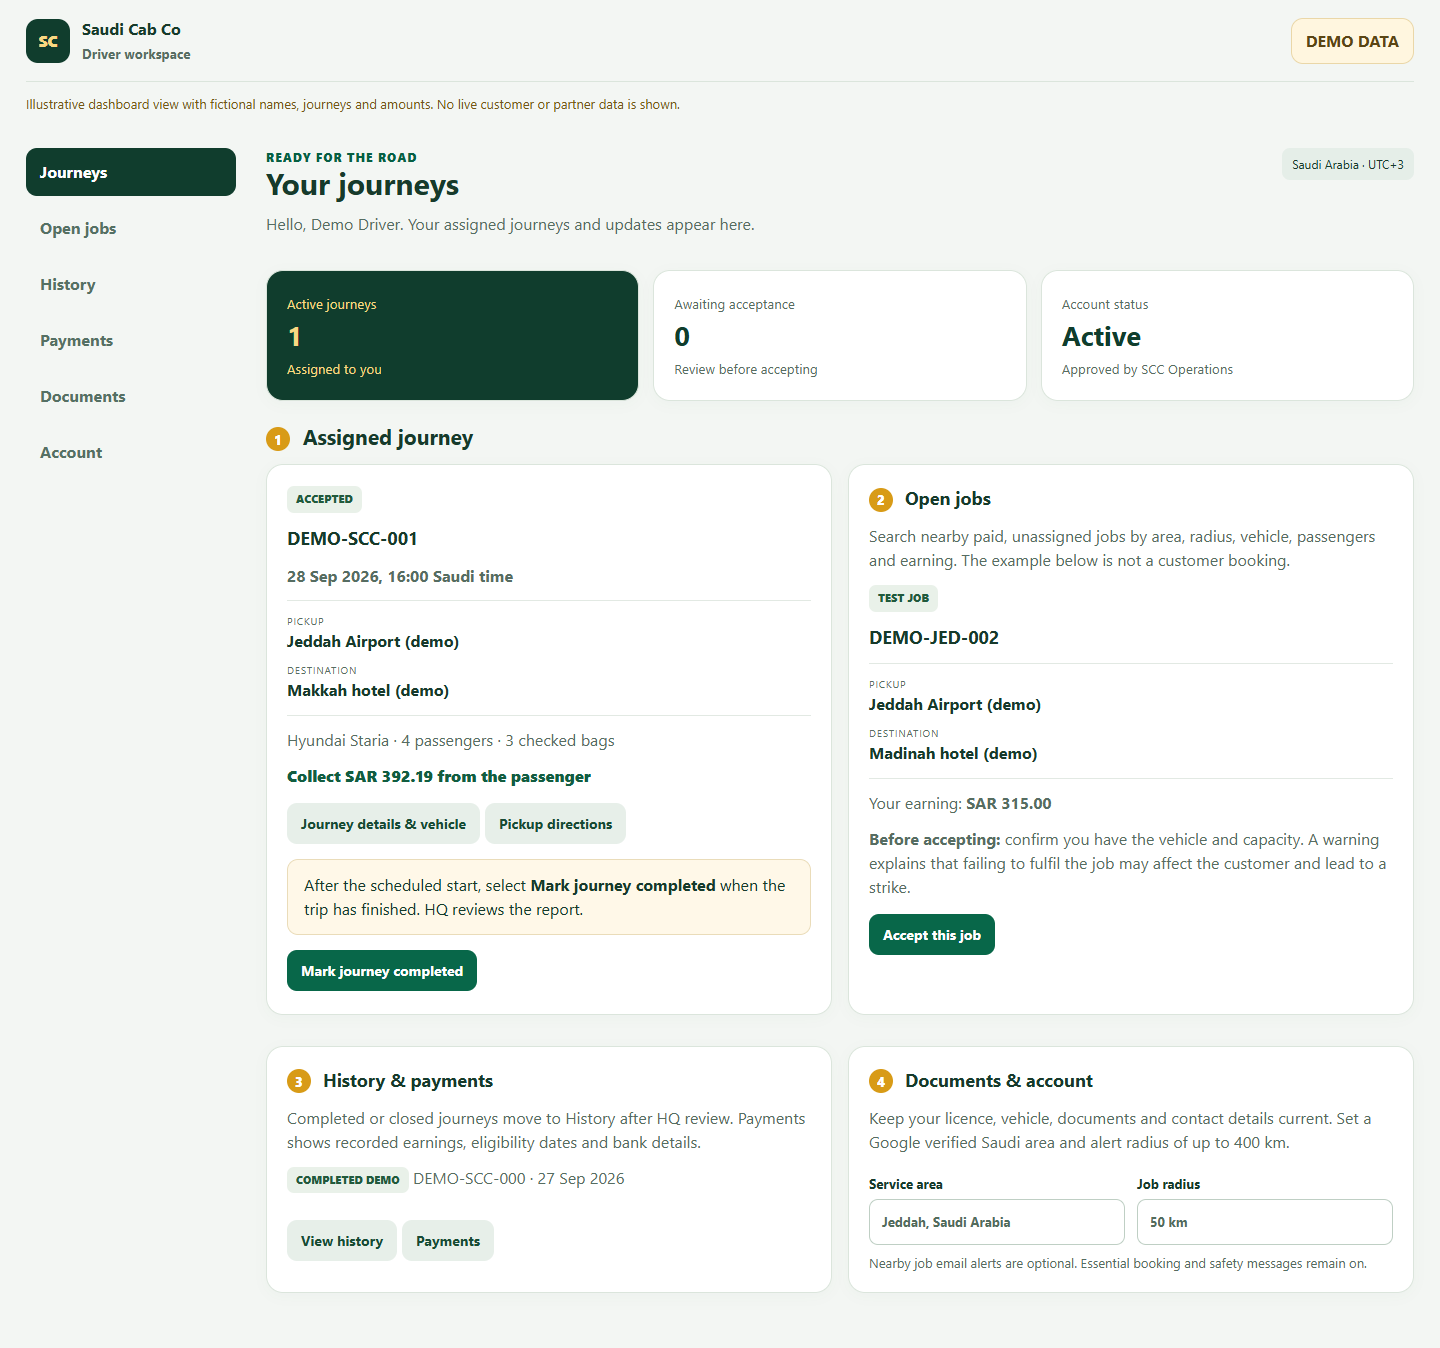Click the Makkah hotel (demo) destination
Viewport: 1440px width, 1348px height.
click(x=368, y=690)
